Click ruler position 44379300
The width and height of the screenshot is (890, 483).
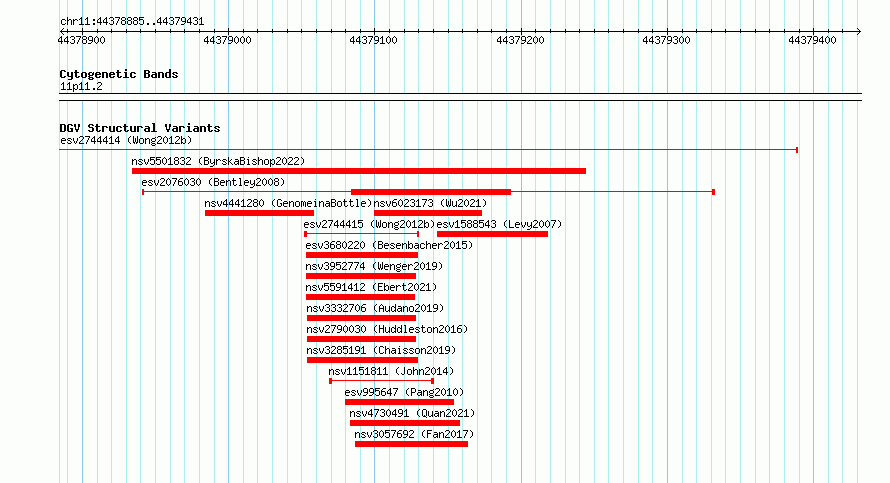(x=666, y=40)
